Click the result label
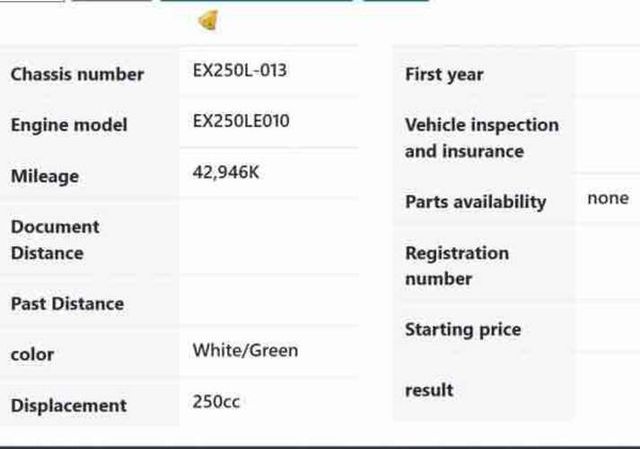The image size is (640, 449). pos(429,391)
